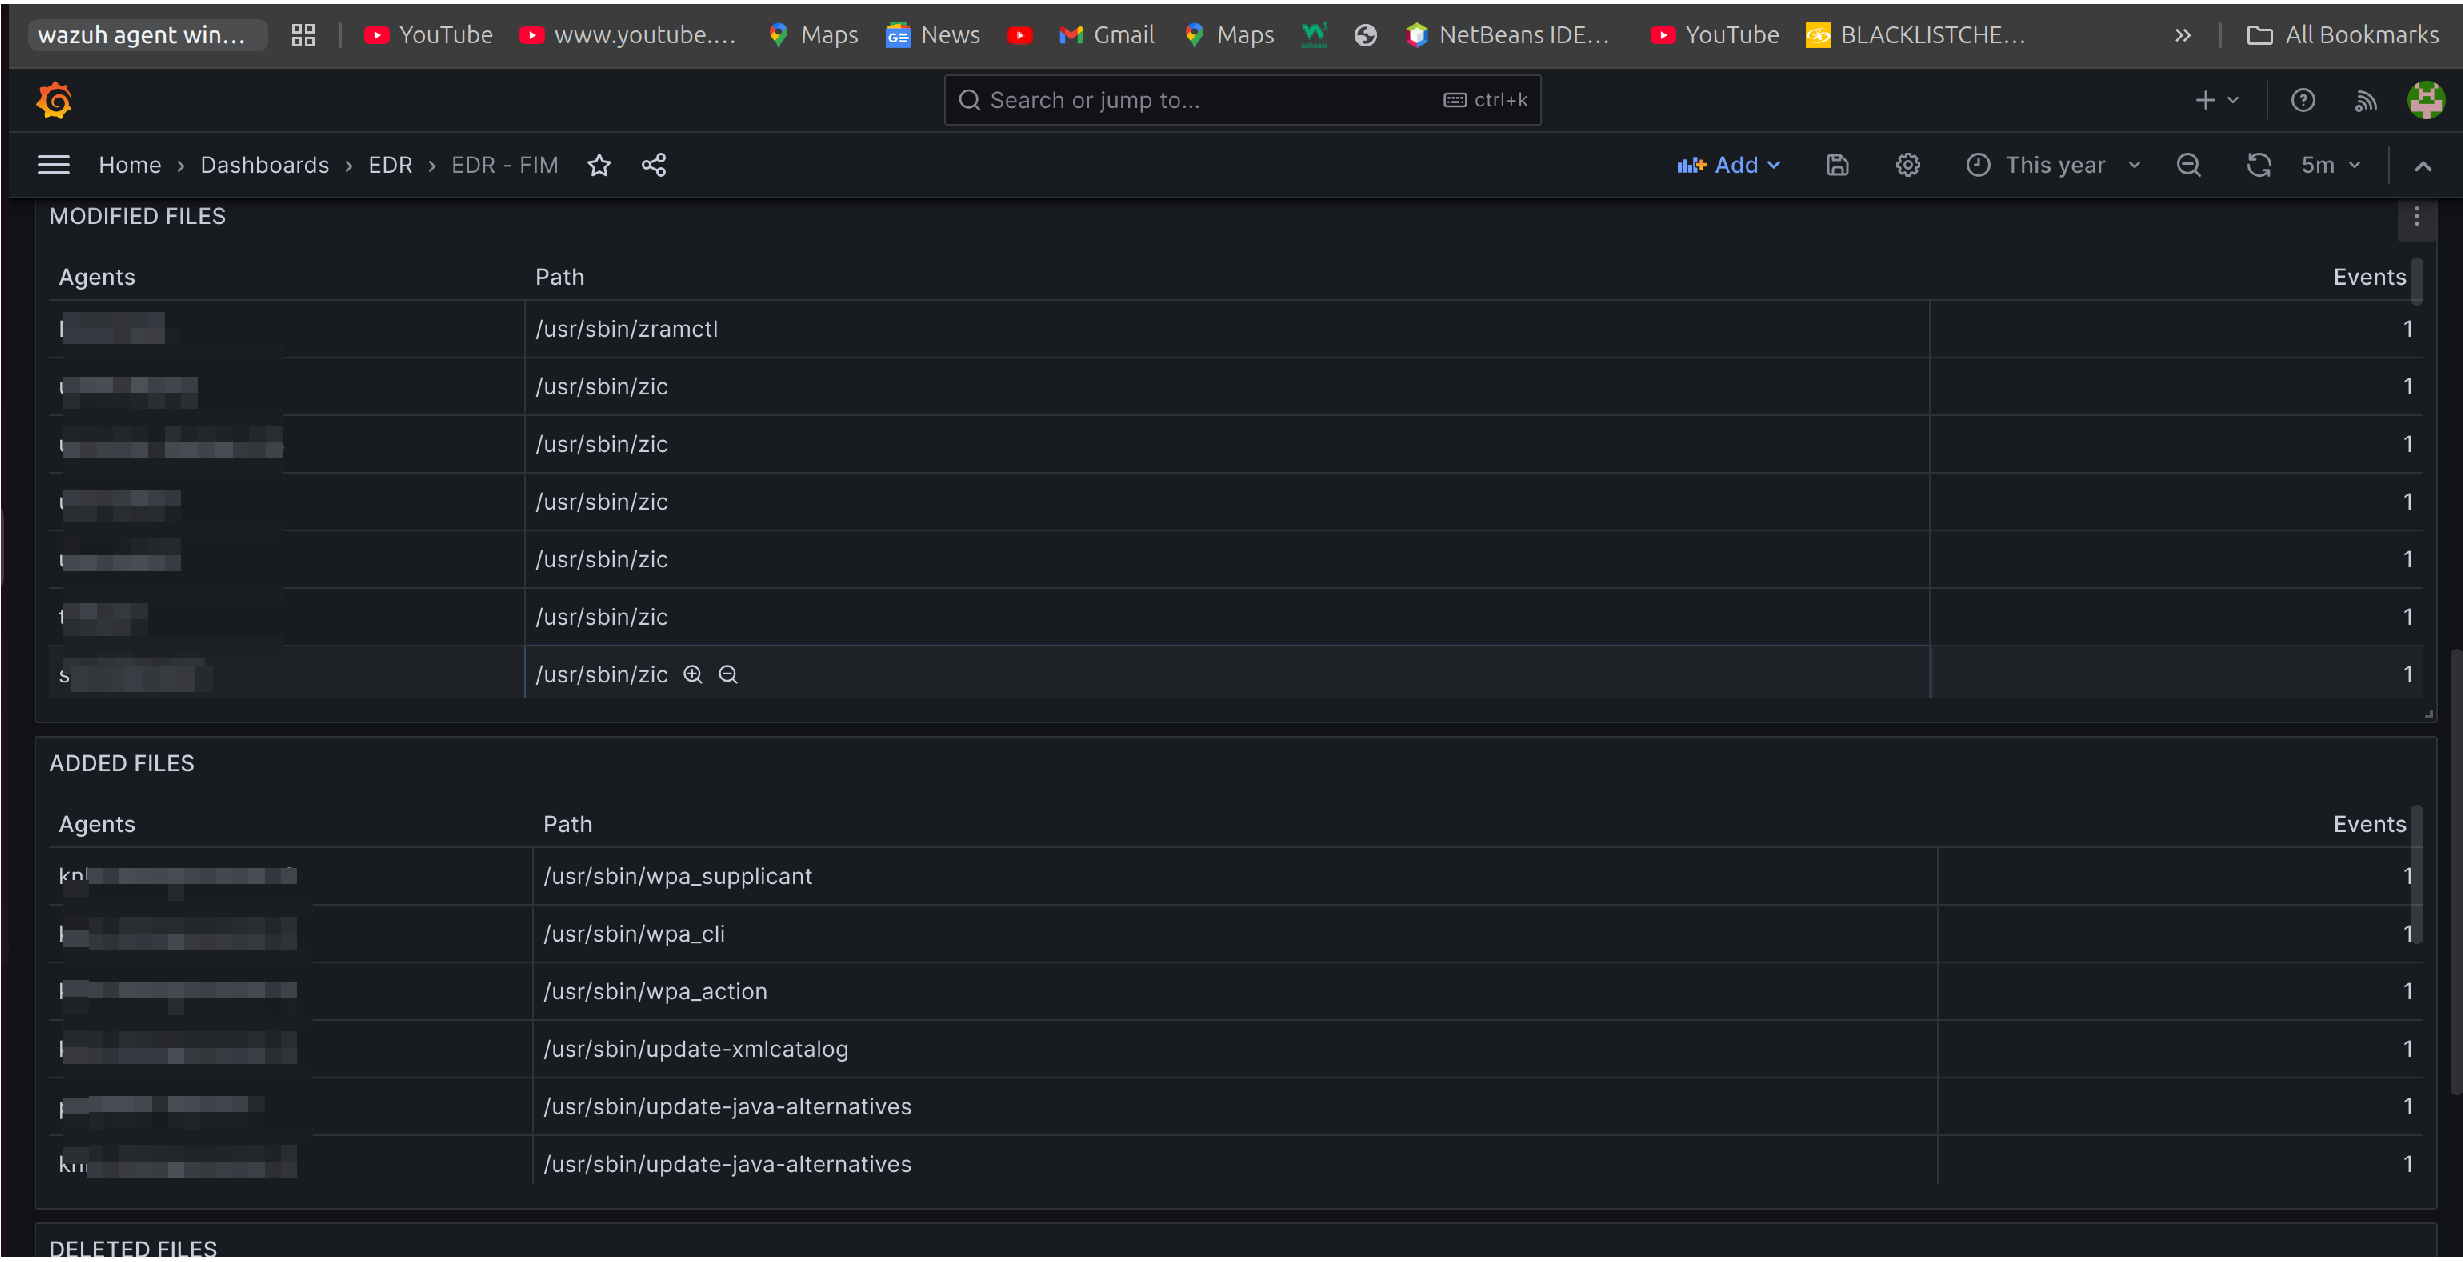Open the help question mark icon

(2302, 100)
